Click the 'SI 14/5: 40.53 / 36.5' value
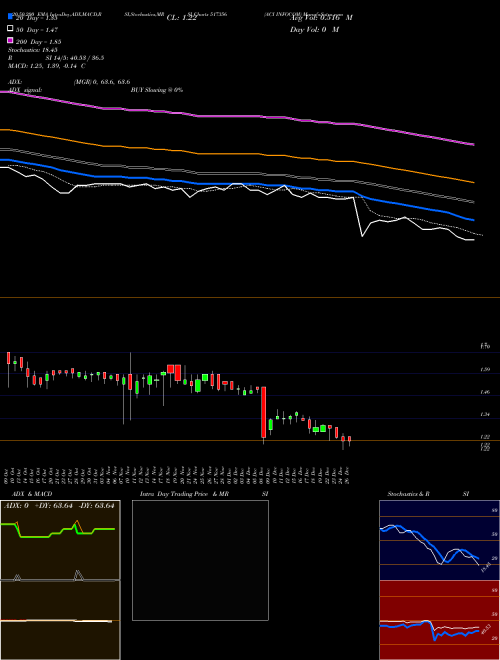This screenshot has width=500, height=660. (x=75, y=58)
